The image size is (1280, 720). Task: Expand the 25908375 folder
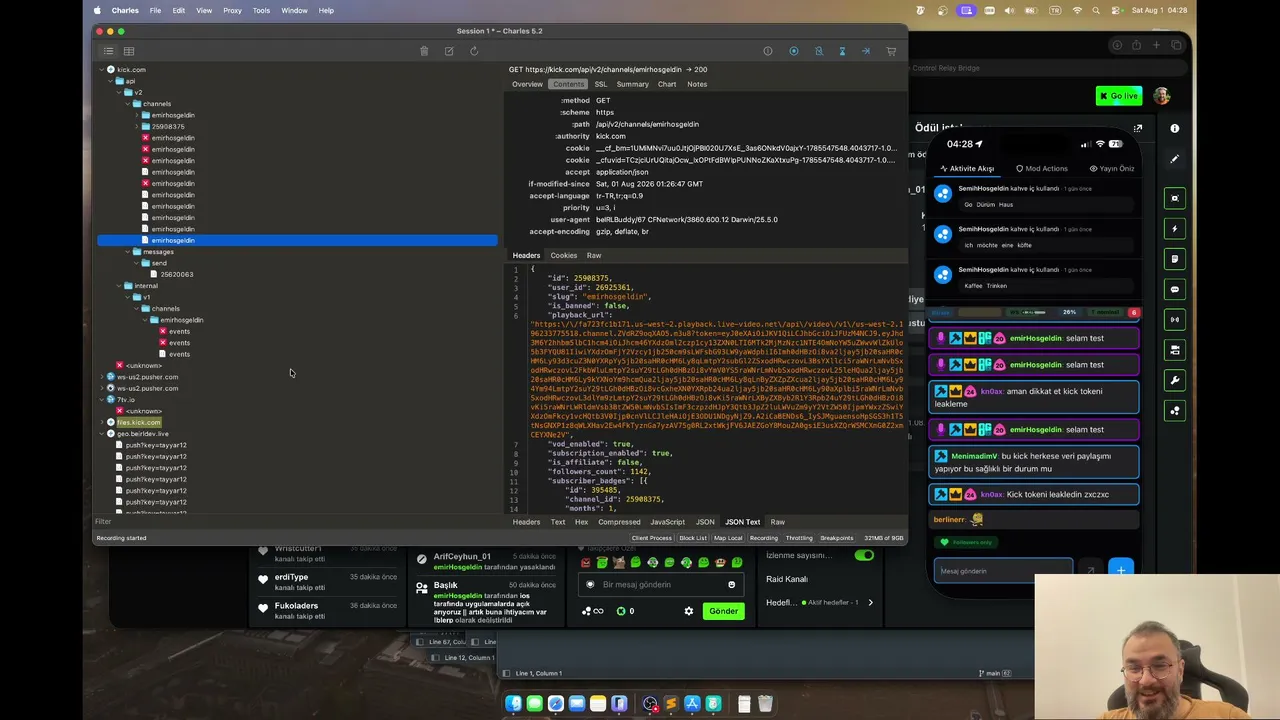[x=137, y=127]
